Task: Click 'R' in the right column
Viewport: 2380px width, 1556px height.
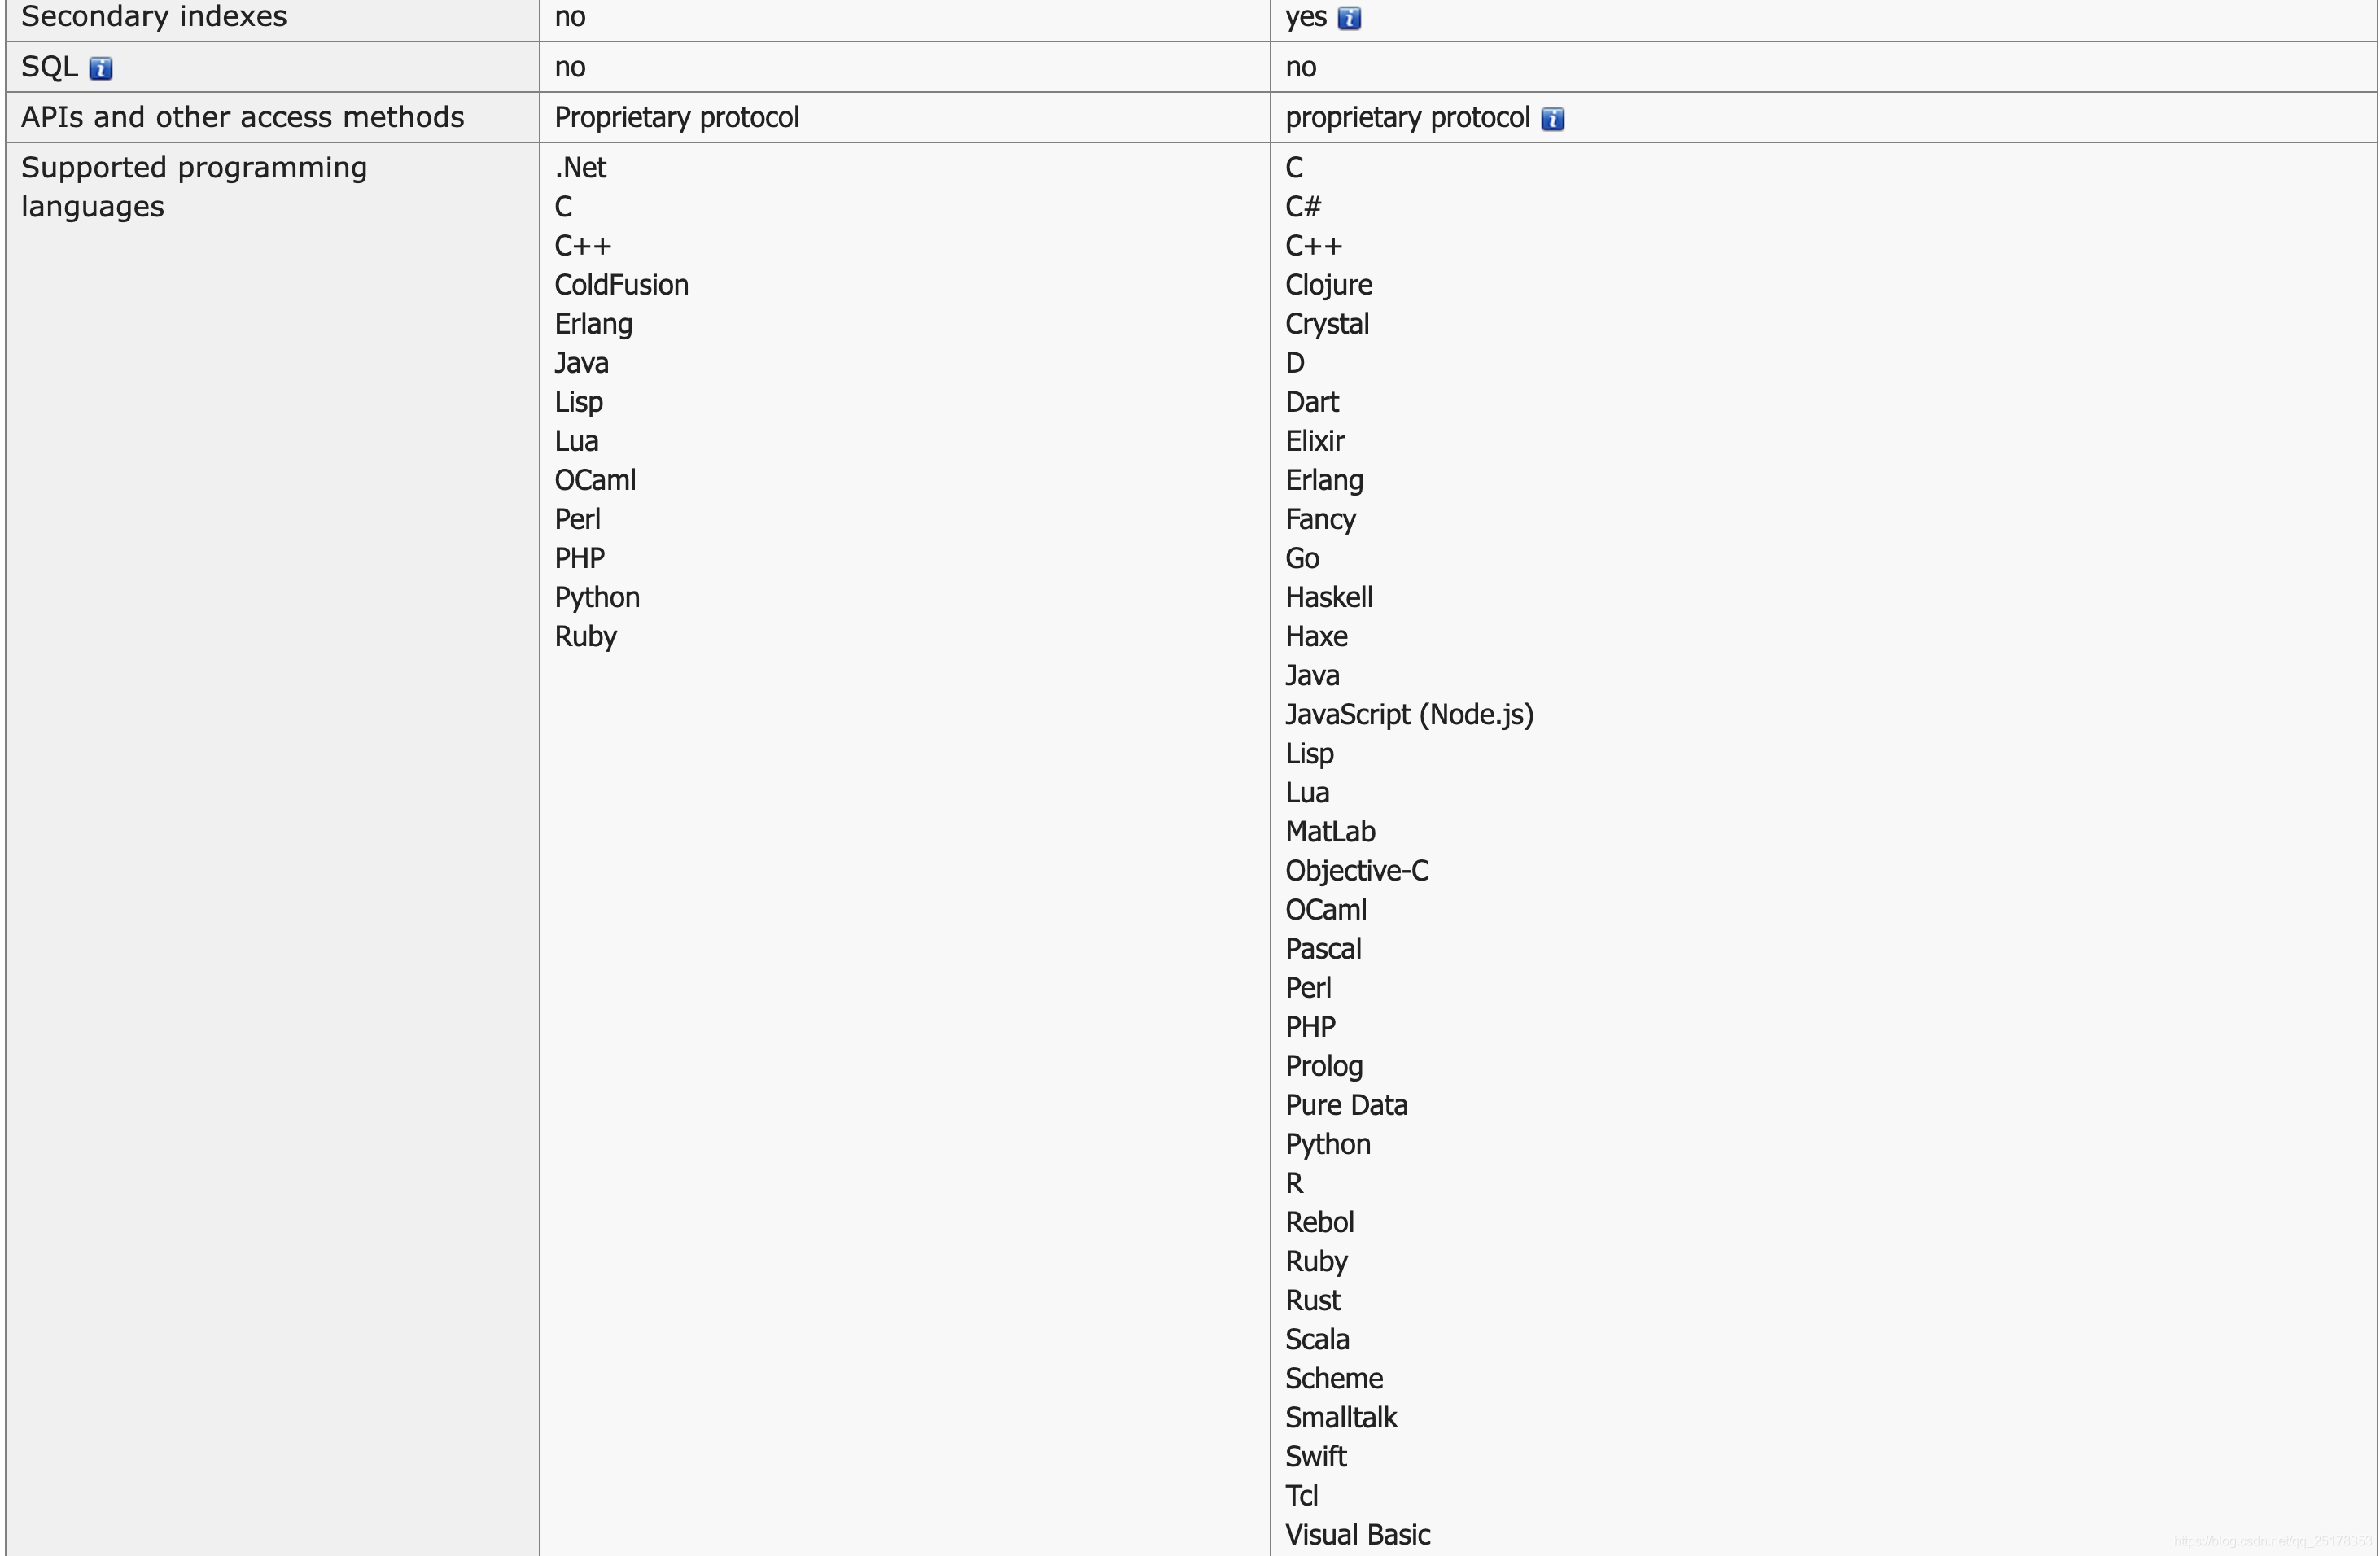Action: click(x=1295, y=1183)
